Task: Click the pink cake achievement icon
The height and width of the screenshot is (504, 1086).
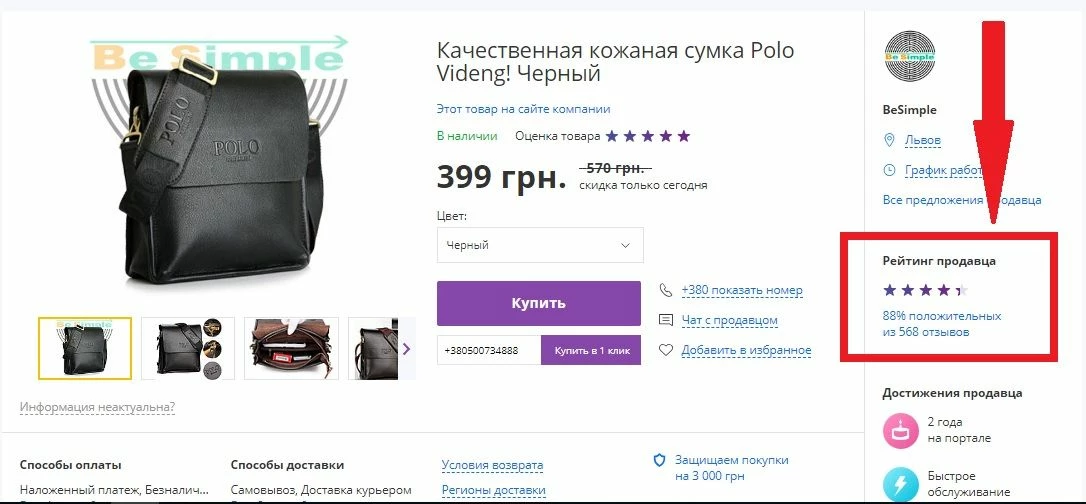Action: (x=900, y=429)
